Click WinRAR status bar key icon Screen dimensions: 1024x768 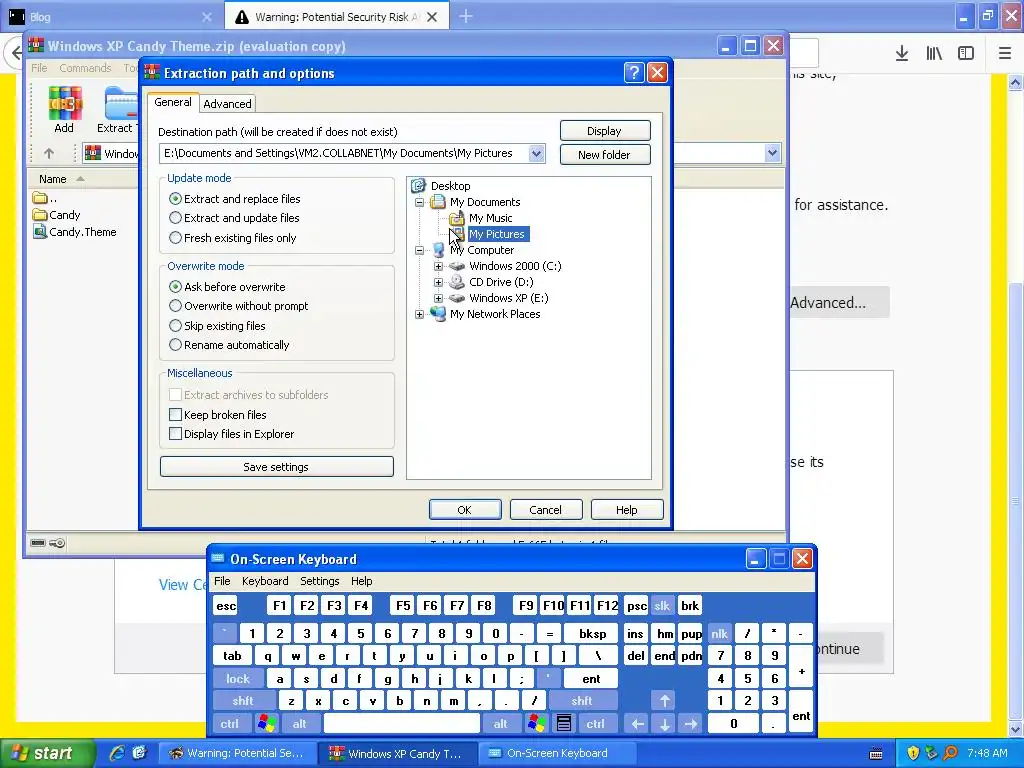click(x=57, y=543)
